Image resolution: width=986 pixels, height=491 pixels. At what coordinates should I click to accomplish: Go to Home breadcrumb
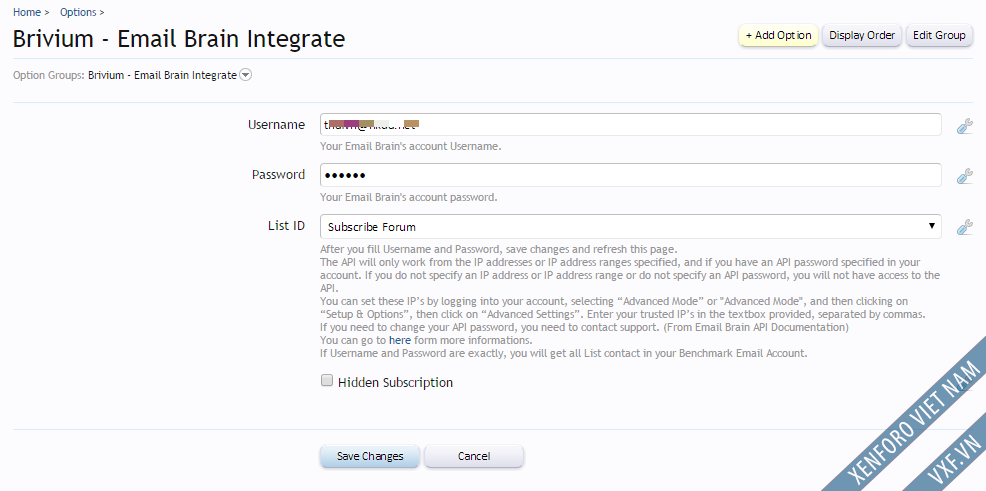click(x=27, y=12)
